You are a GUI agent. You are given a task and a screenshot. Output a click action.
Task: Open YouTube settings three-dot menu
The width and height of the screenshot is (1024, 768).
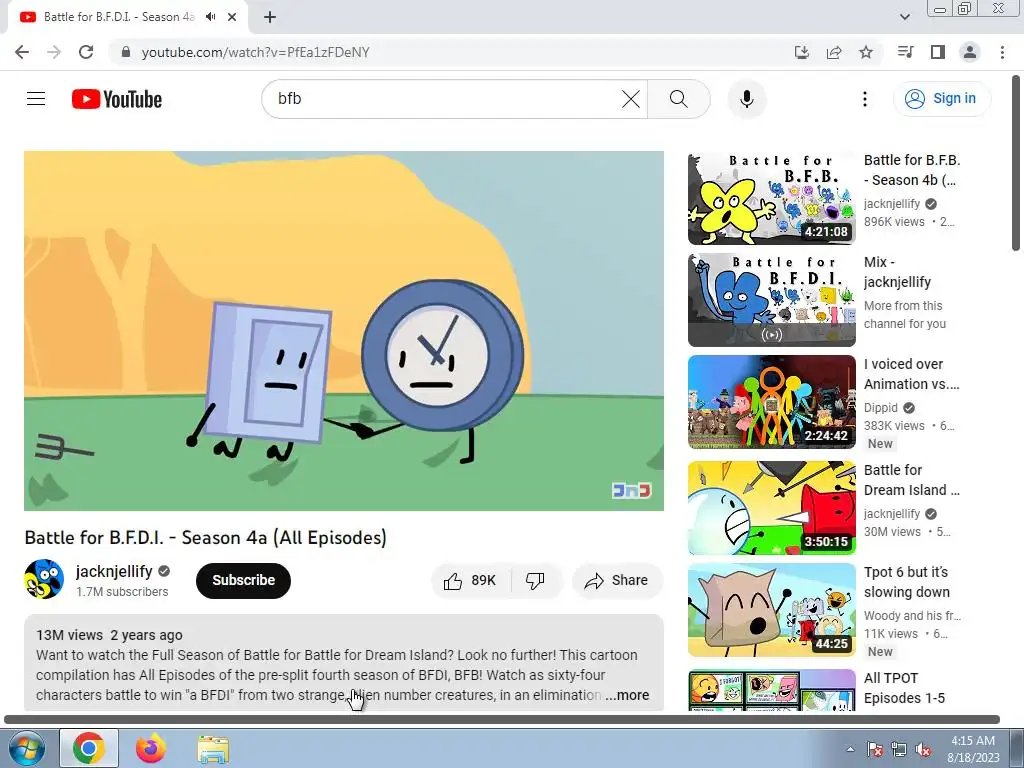(x=865, y=99)
